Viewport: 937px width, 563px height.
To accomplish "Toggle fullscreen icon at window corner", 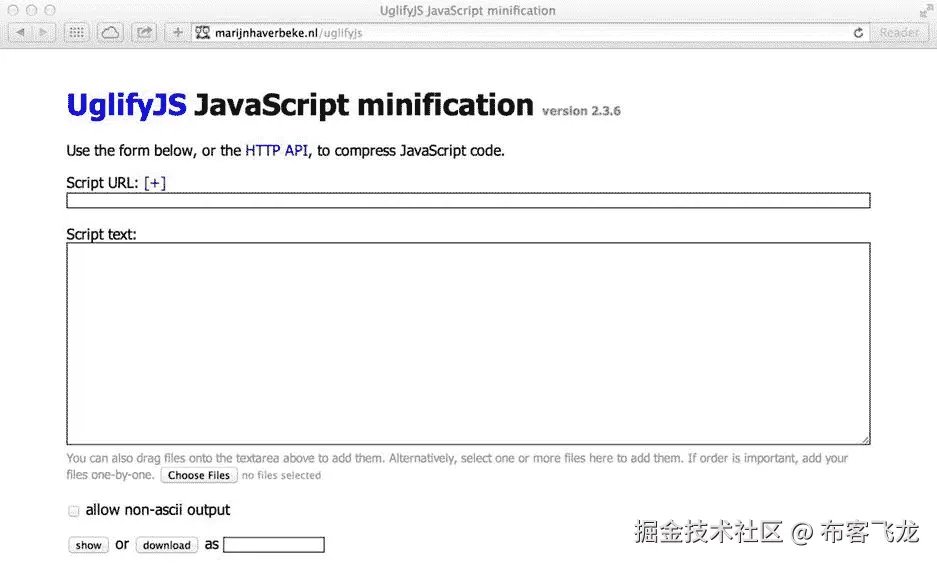I will click(x=926, y=10).
